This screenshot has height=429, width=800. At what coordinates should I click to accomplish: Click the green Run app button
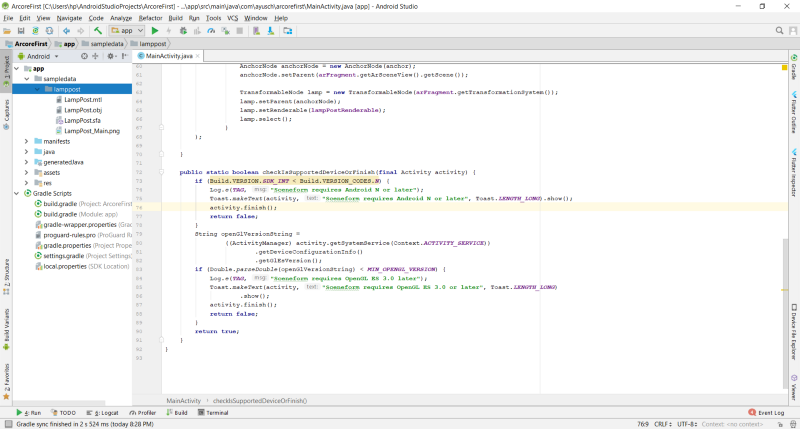[155, 31]
